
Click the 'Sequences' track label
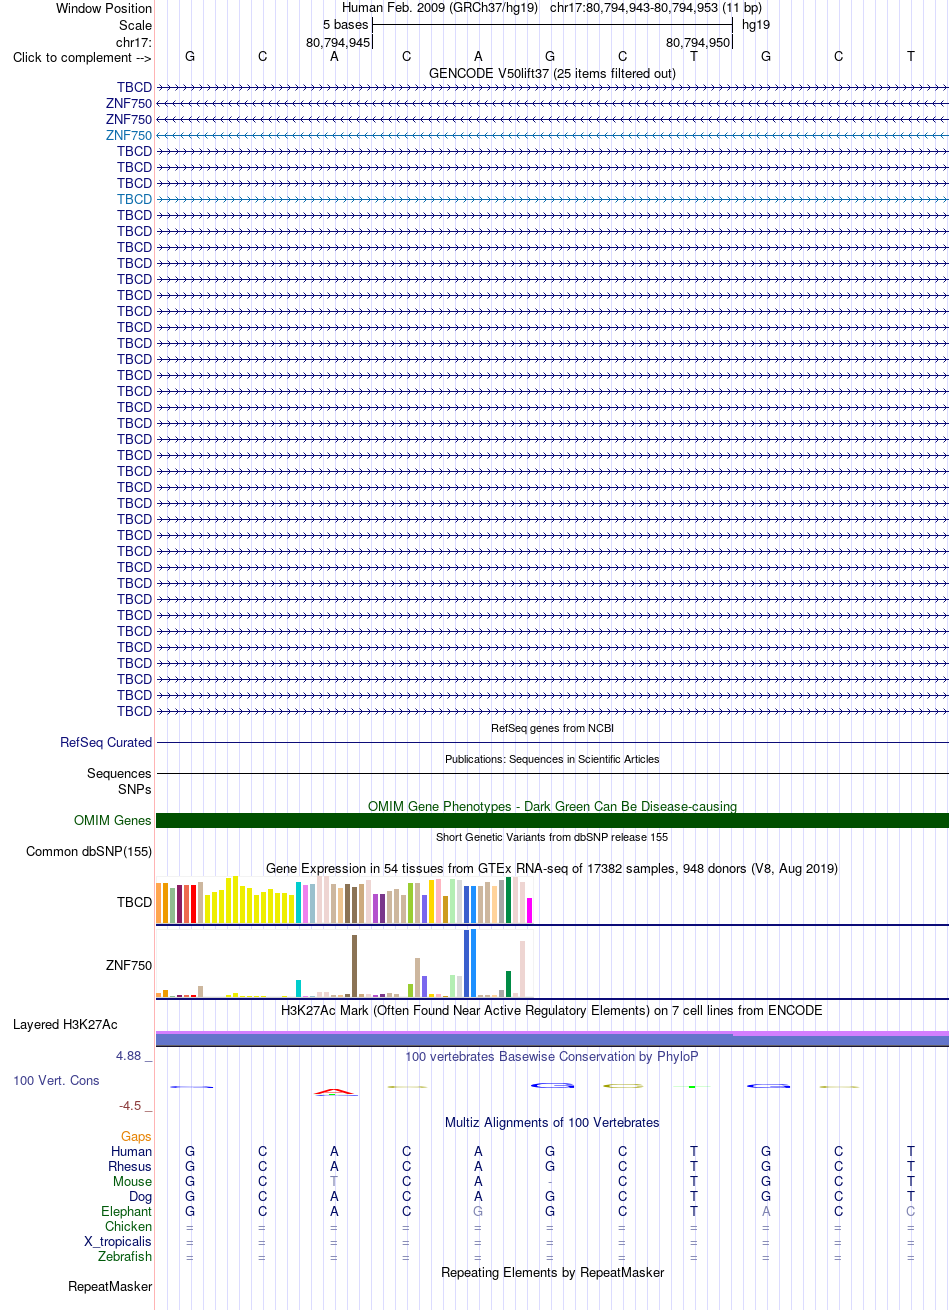point(119,774)
